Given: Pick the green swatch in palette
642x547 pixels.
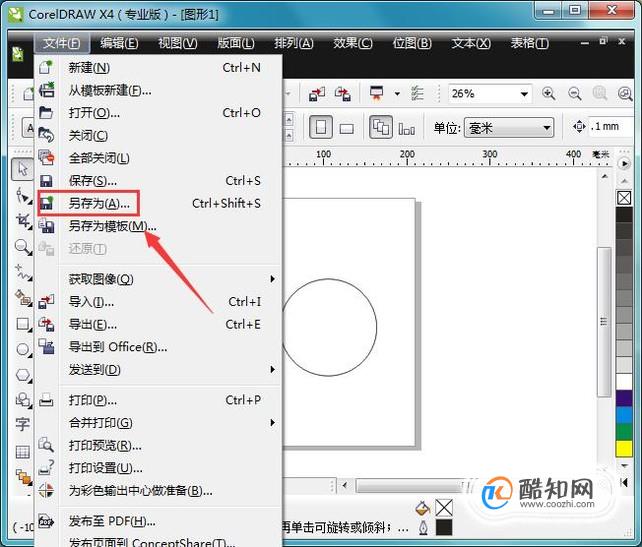Looking at the screenshot, I should pos(624,432).
